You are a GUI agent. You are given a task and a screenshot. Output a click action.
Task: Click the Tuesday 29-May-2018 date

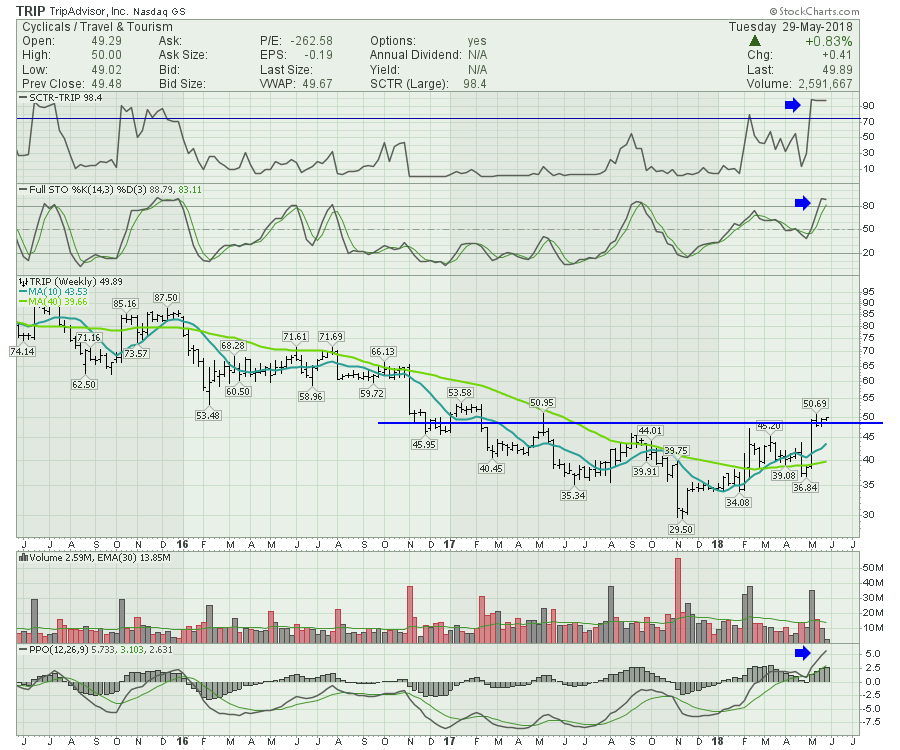[x=790, y=27]
